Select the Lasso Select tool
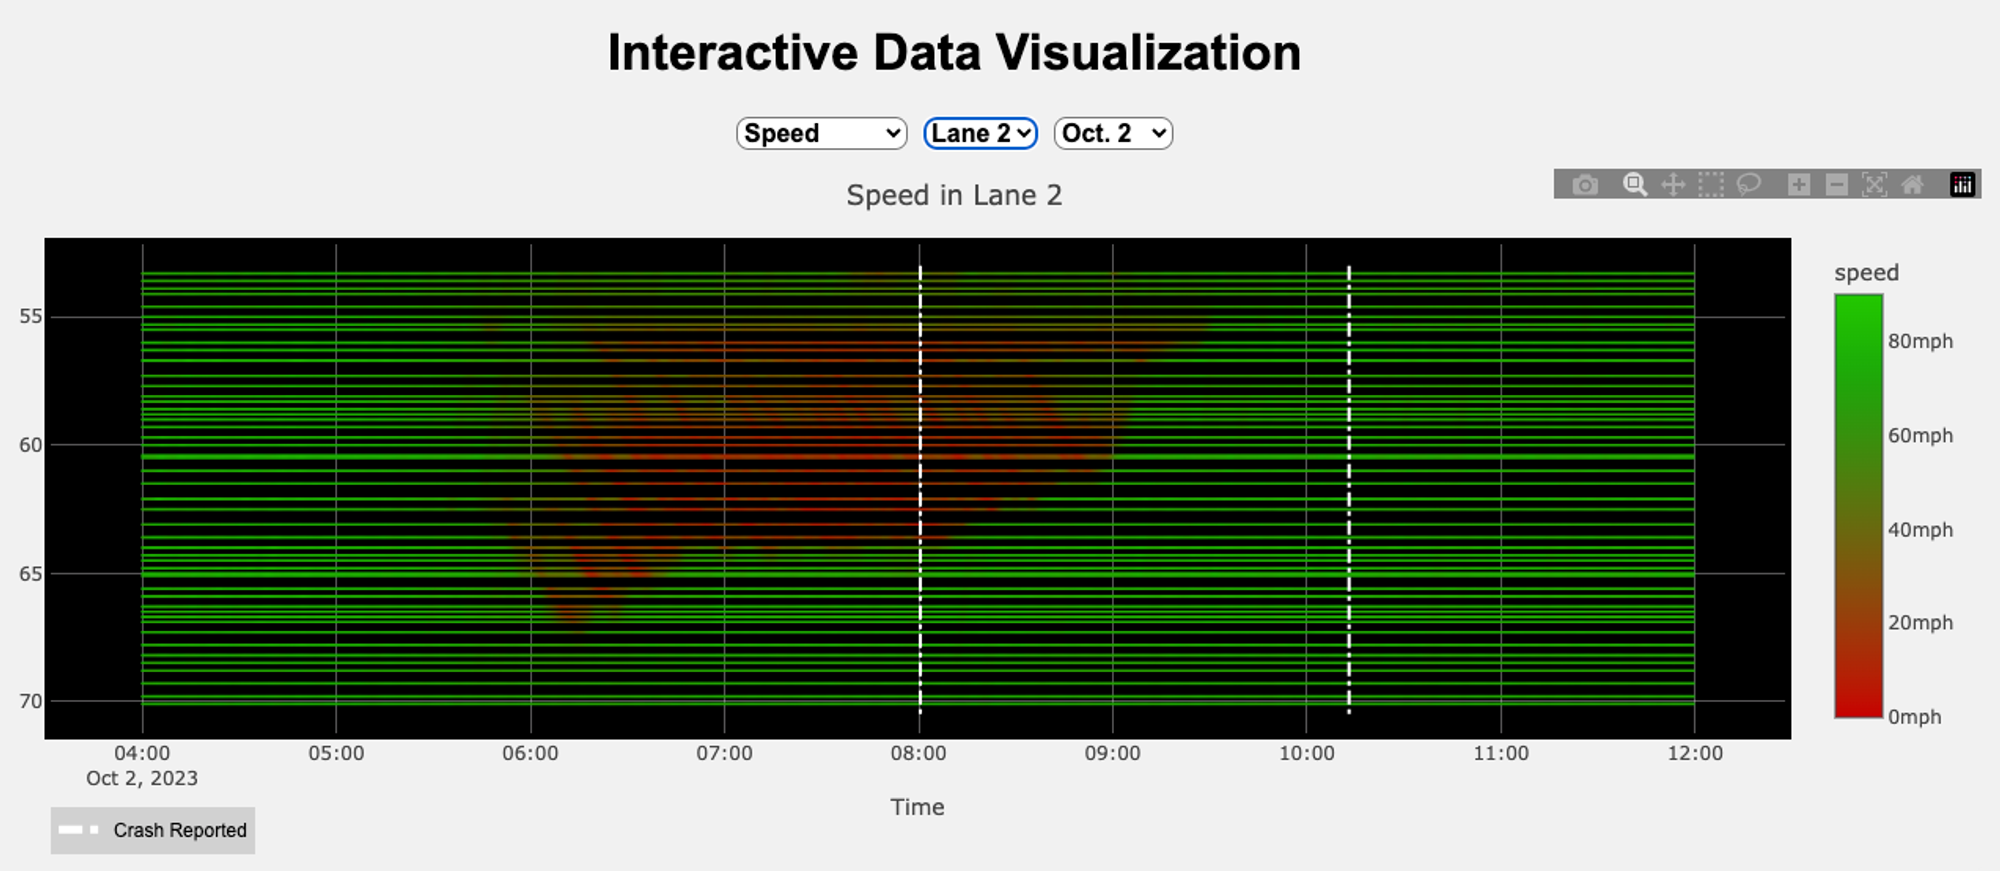The image size is (2000, 871). (x=1749, y=185)
